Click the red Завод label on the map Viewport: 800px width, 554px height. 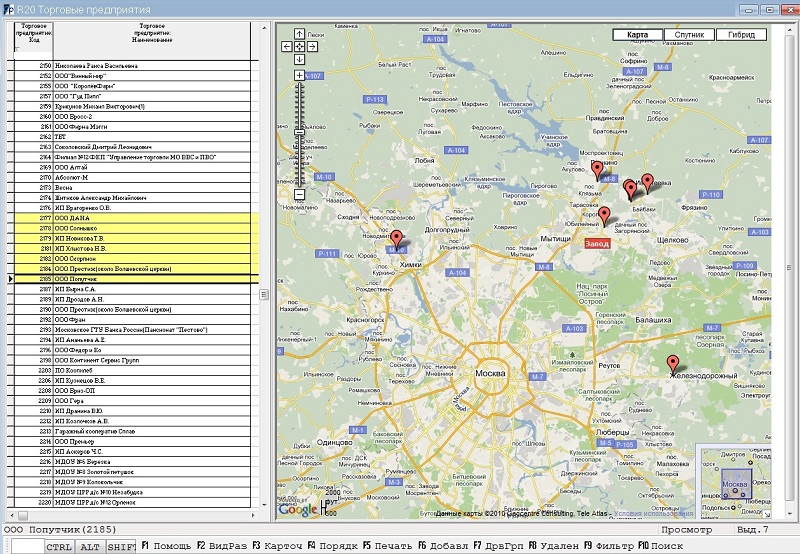[597, 243]
